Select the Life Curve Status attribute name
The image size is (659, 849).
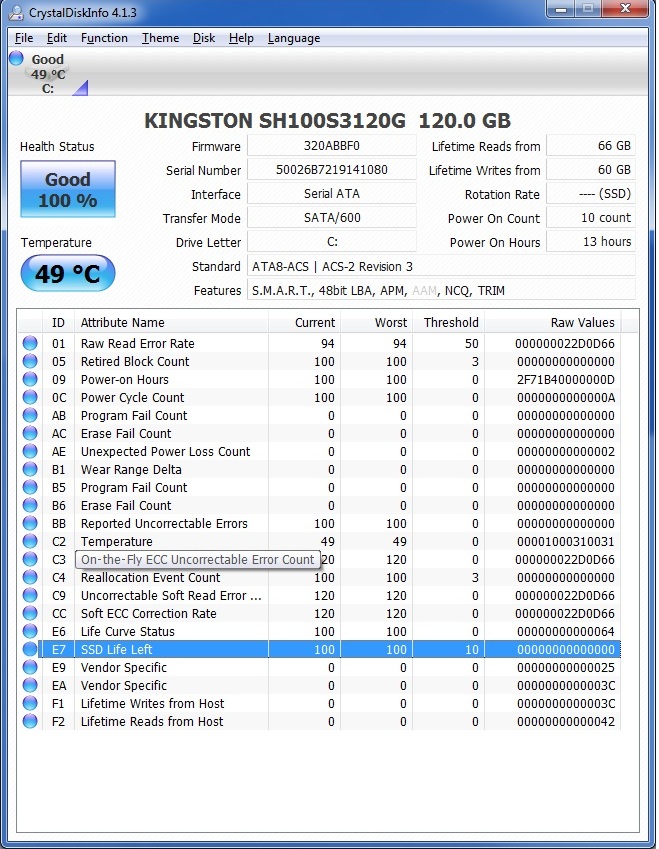[x=128, y=631]
